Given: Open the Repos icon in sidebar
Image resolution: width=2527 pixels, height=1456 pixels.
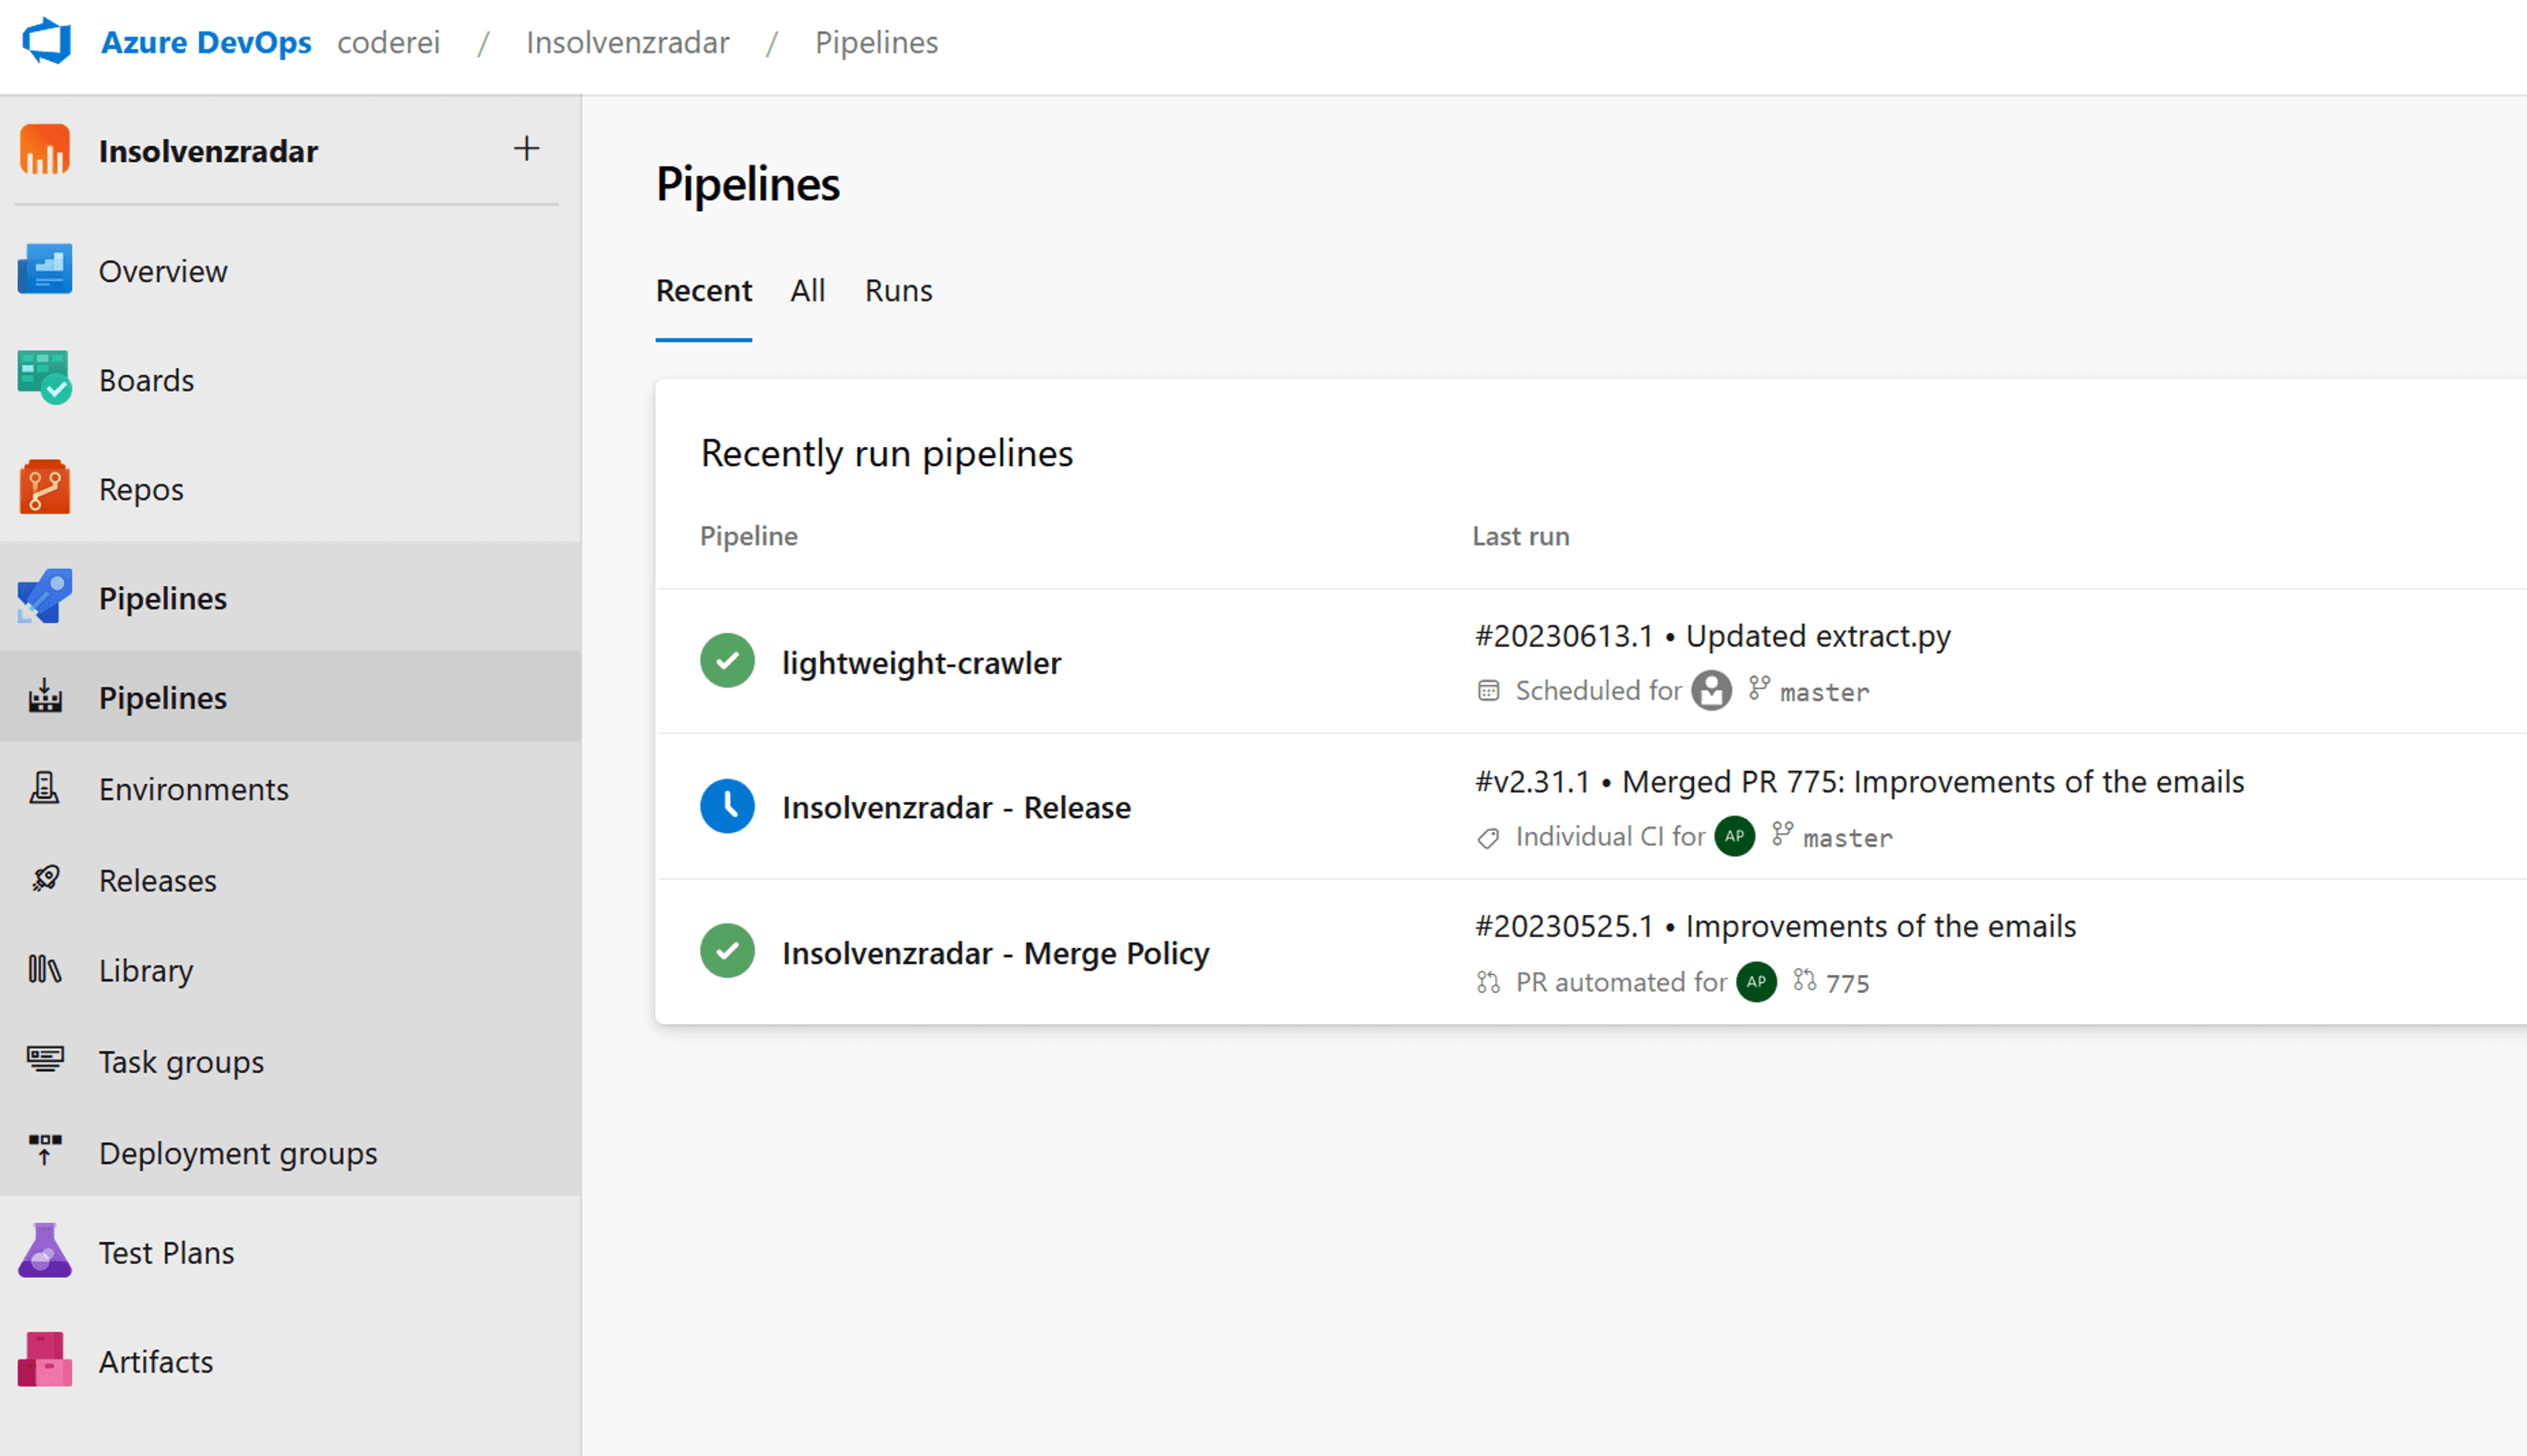Looking at the screenshot, I should point(45,487).
